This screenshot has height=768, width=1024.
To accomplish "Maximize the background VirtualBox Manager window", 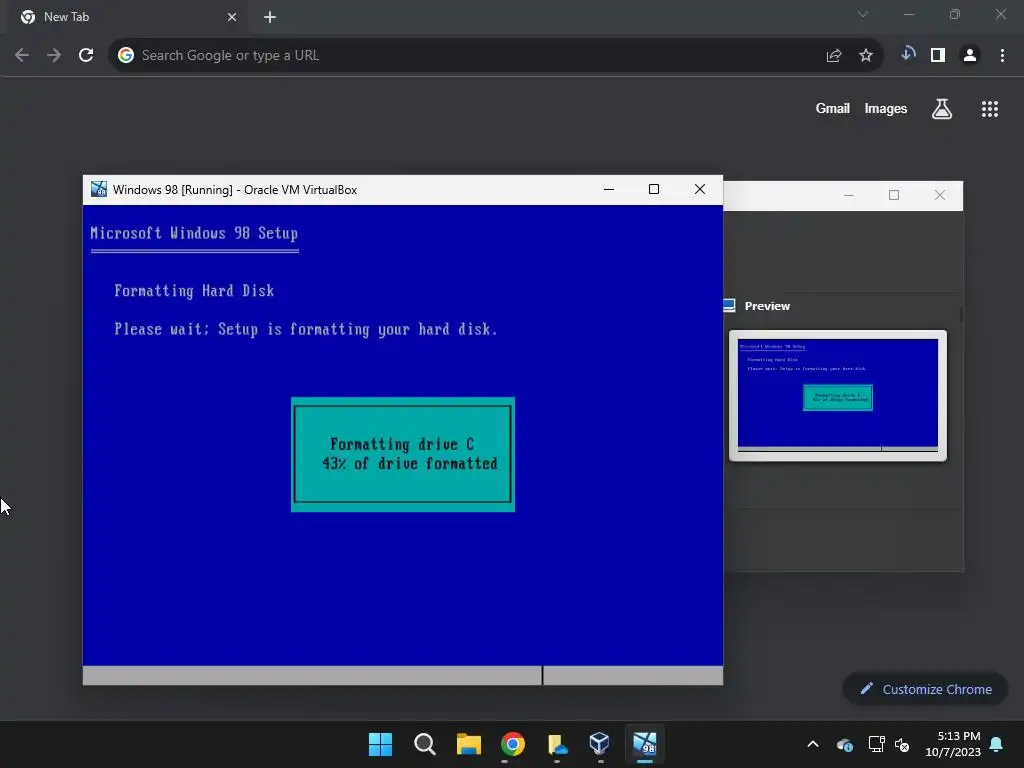I will (x=894, y=195).
